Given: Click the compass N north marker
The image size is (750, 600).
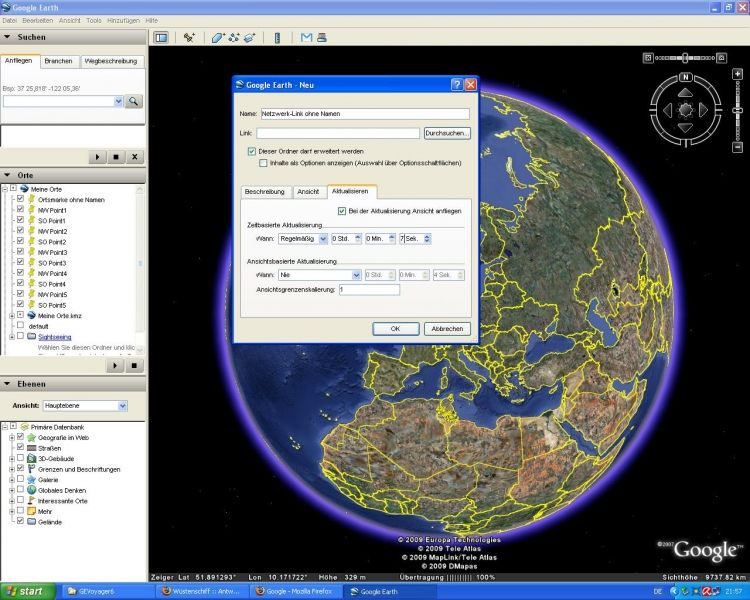Looking at the screenshot, I should click(685, 77).
